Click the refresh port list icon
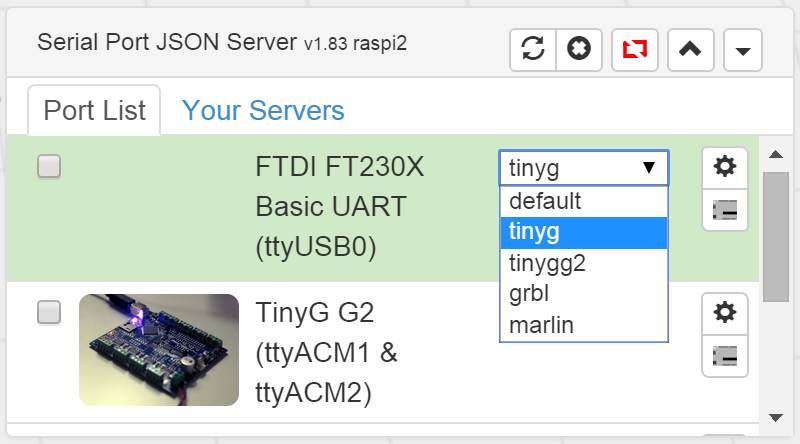The width and height of the screenshot is (800, 444). click(x=533, y=50)
